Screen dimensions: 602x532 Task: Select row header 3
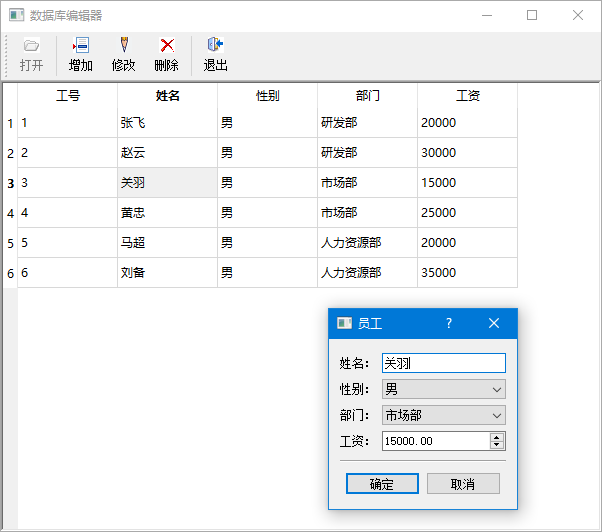pos(10,183)
